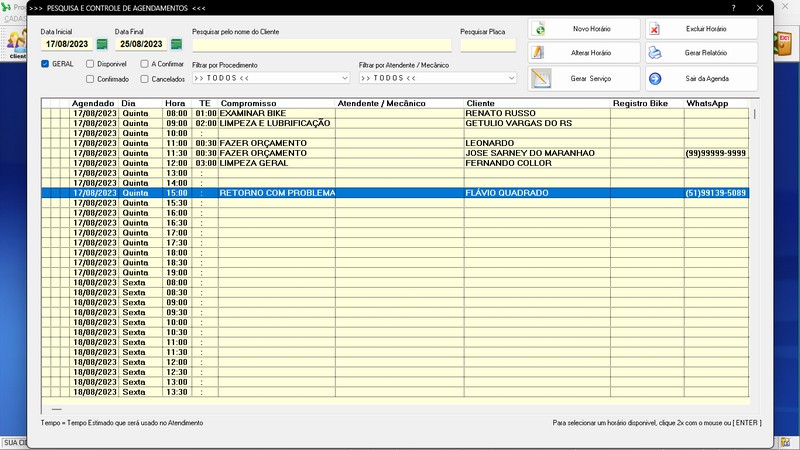800x450 pixels.
Task: Click exit door icon in background window
Action: click(783, 45)
